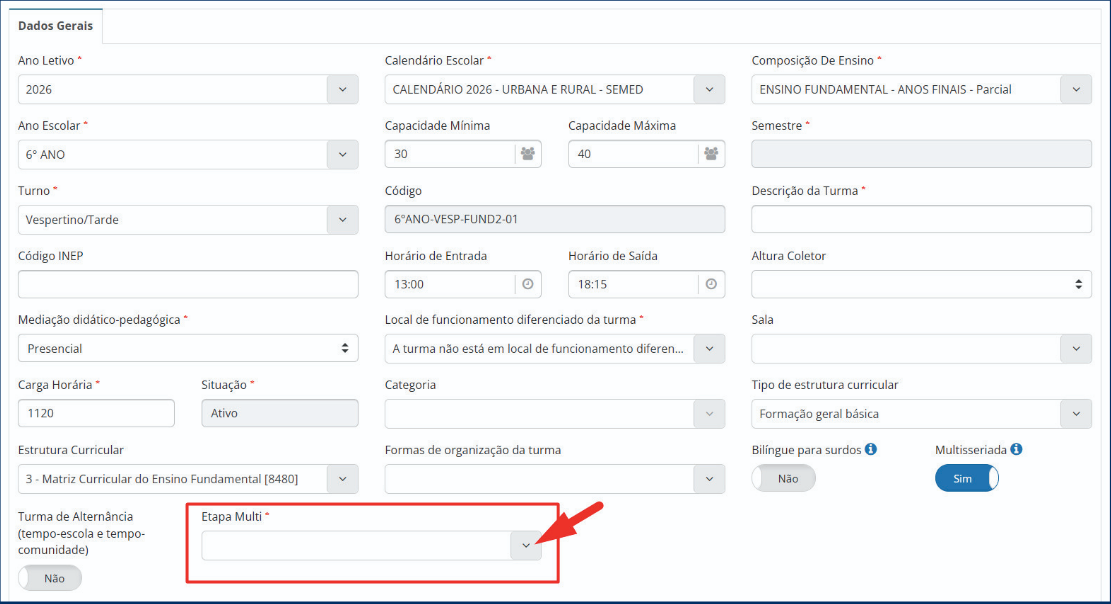
Task: Expand the Composição De Ensino dropdown
Action: (x=1076, y=89)
